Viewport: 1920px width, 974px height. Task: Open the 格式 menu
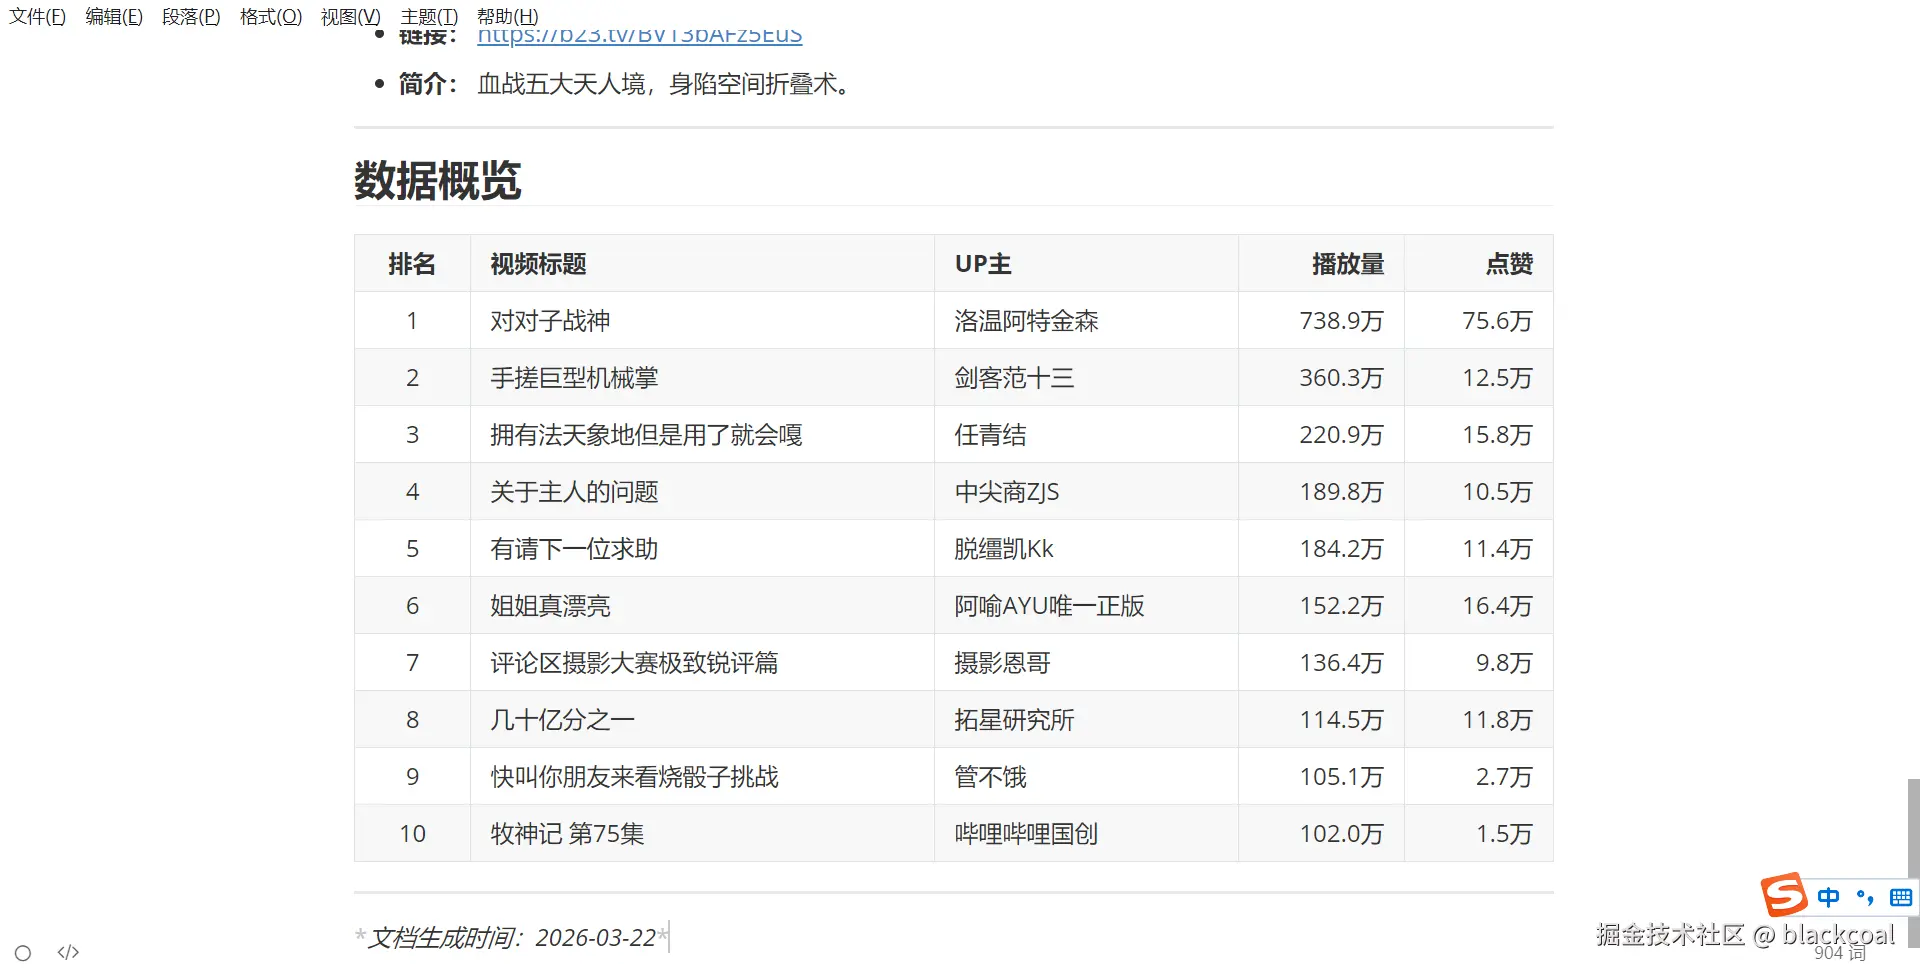point(269,16)
